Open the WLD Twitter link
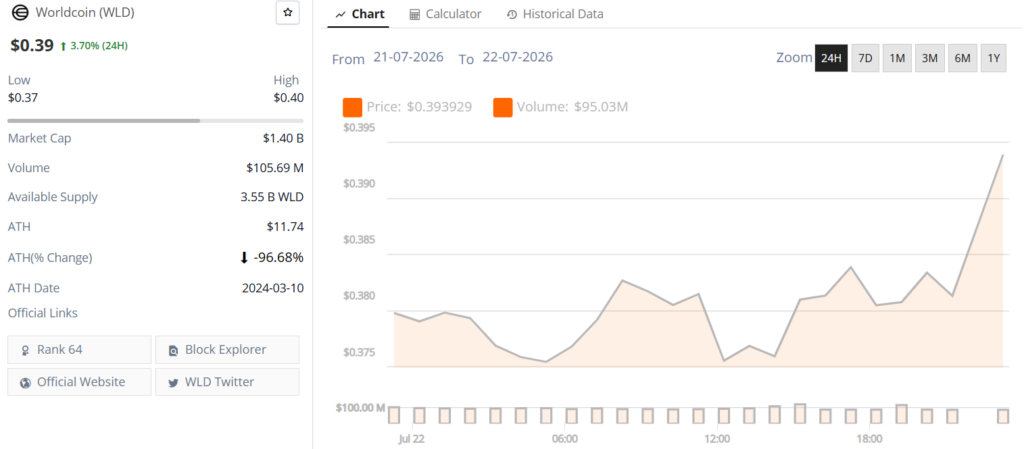Screen dimensions: 1024x449 (227, 382)
